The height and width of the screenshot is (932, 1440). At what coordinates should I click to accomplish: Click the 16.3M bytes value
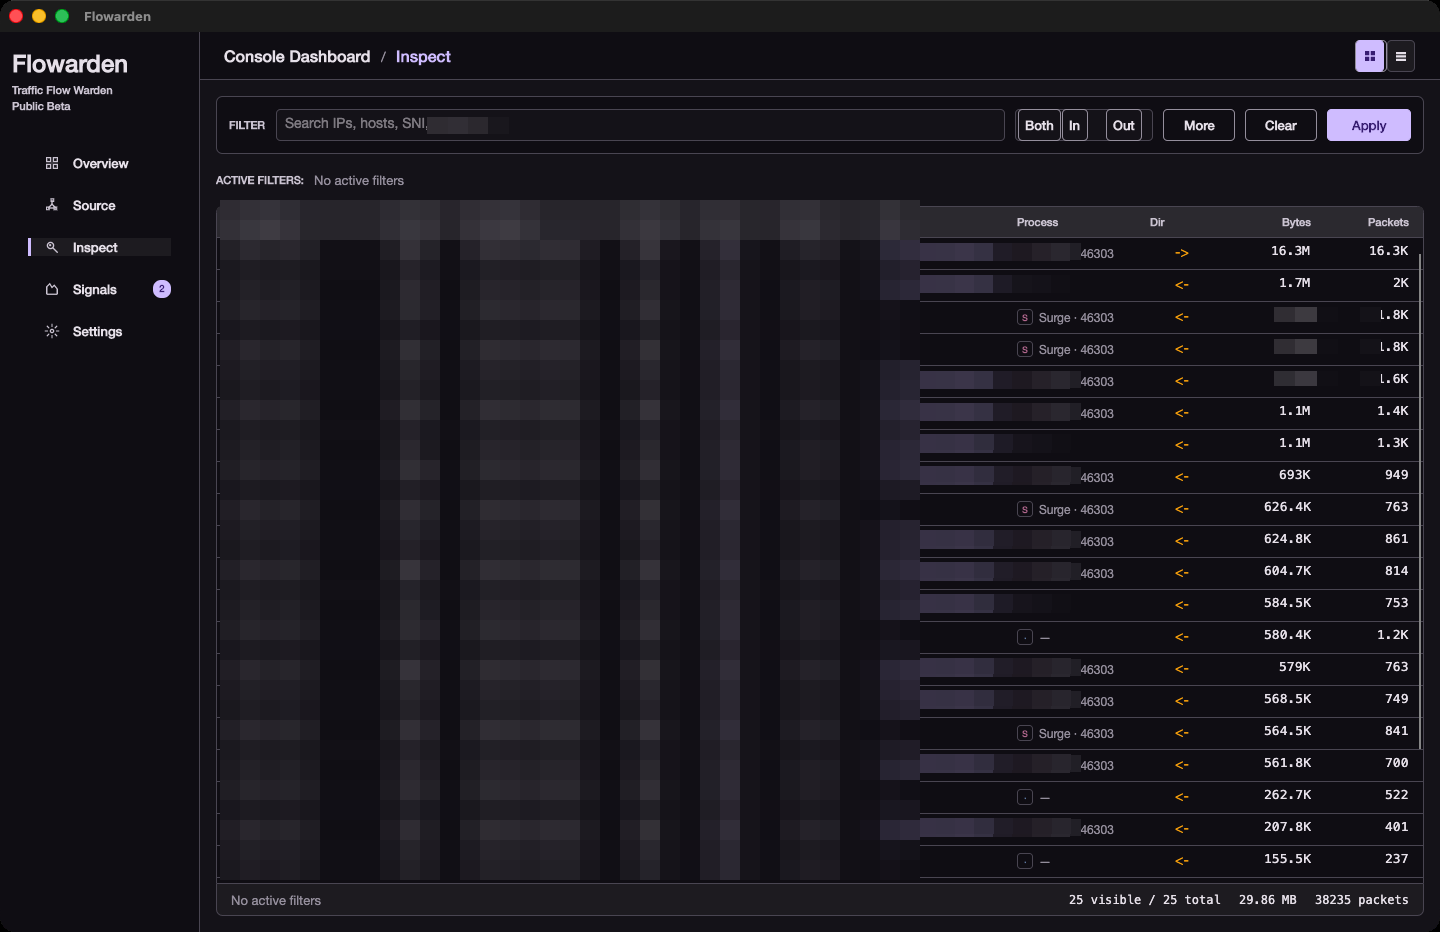click(1290, 251)
